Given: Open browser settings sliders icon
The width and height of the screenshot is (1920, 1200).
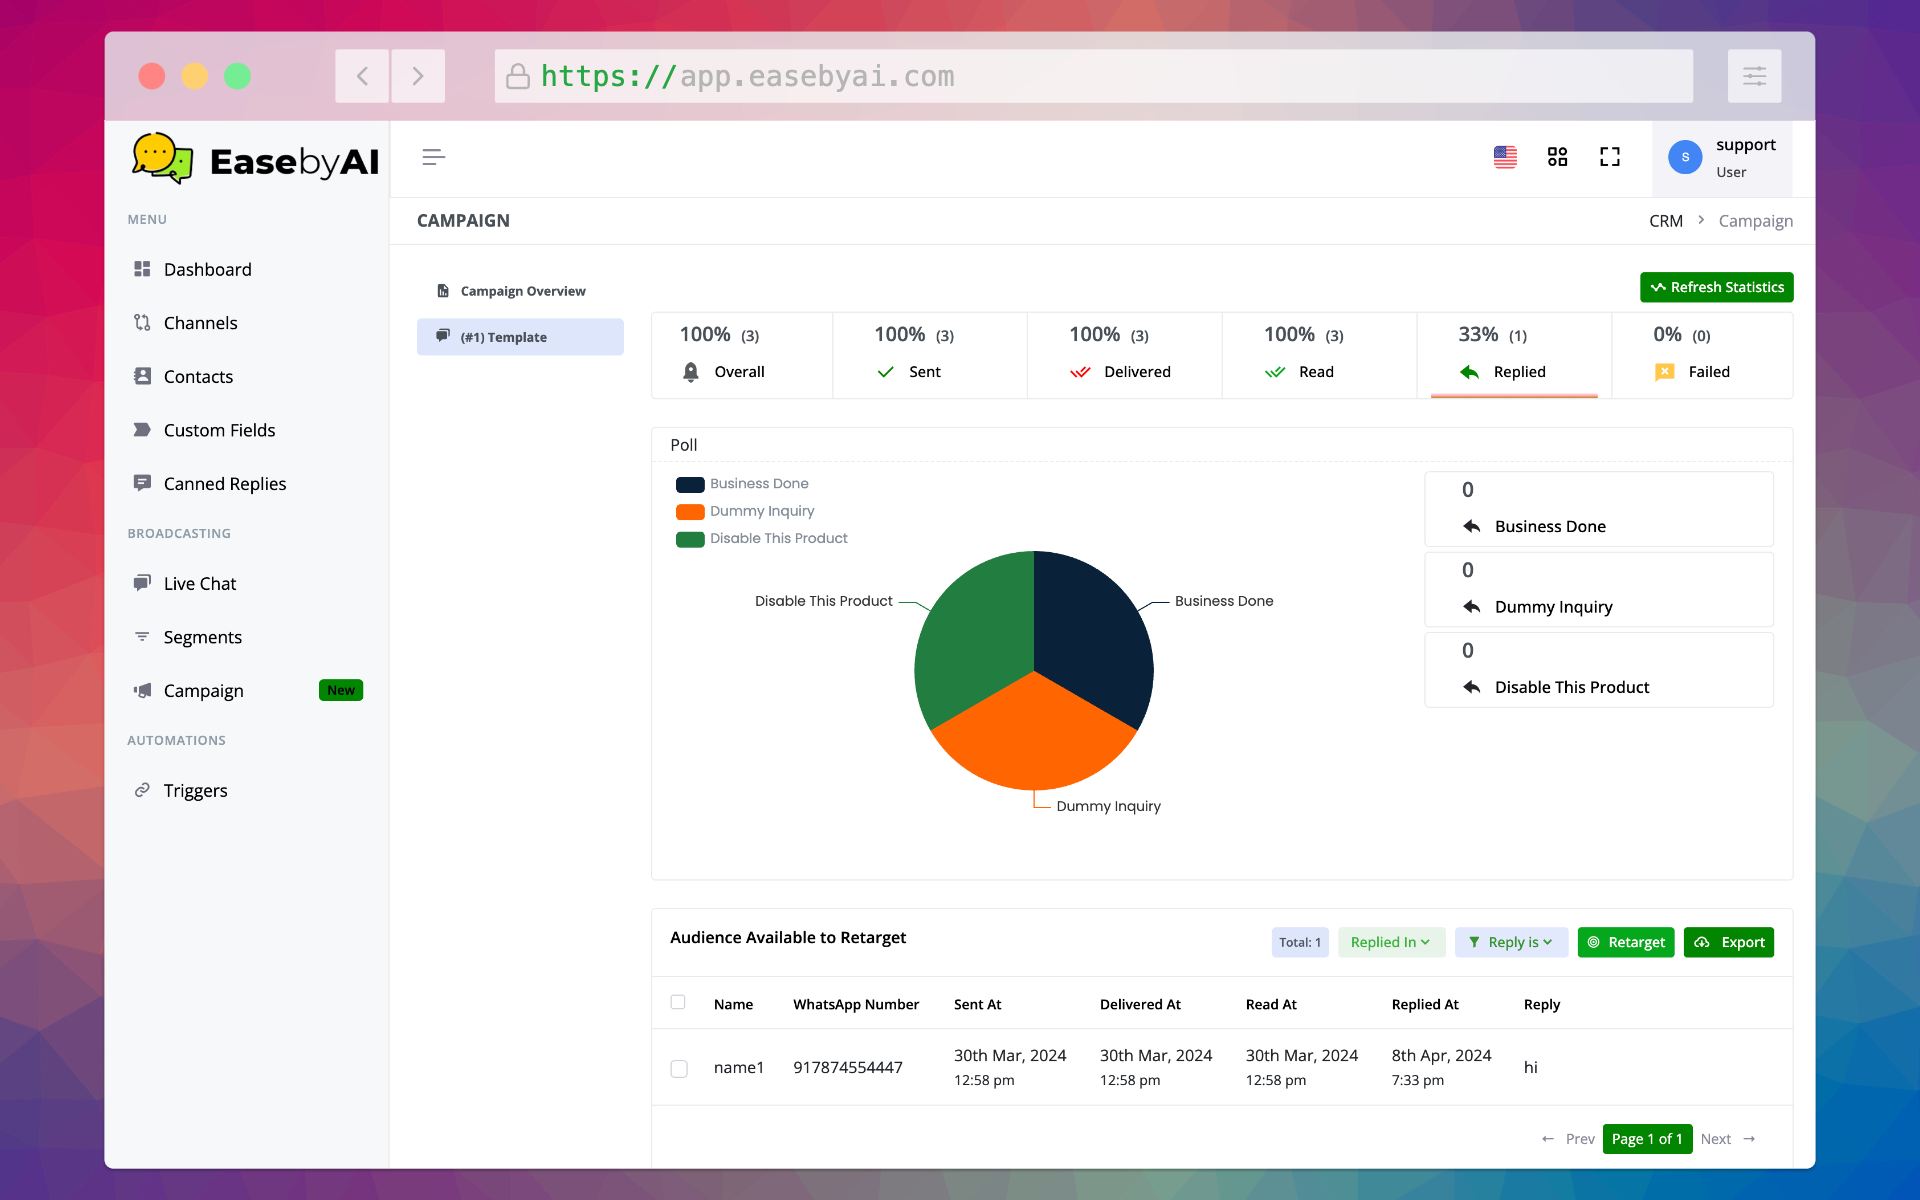Looking at the screenshot, I should (x=1754, y=76).
